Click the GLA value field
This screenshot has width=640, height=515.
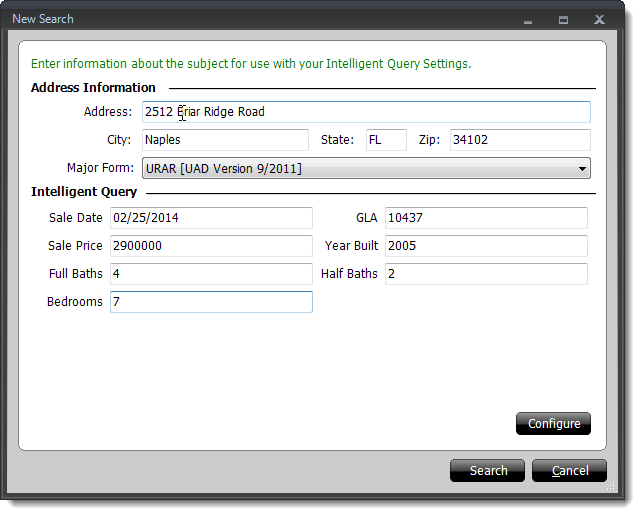pyautogui.click(x=486, y=218)
